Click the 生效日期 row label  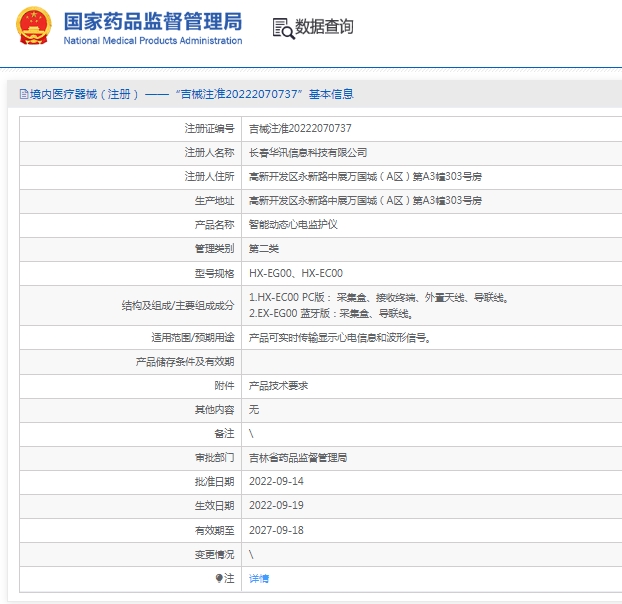[x=214, y=506]
